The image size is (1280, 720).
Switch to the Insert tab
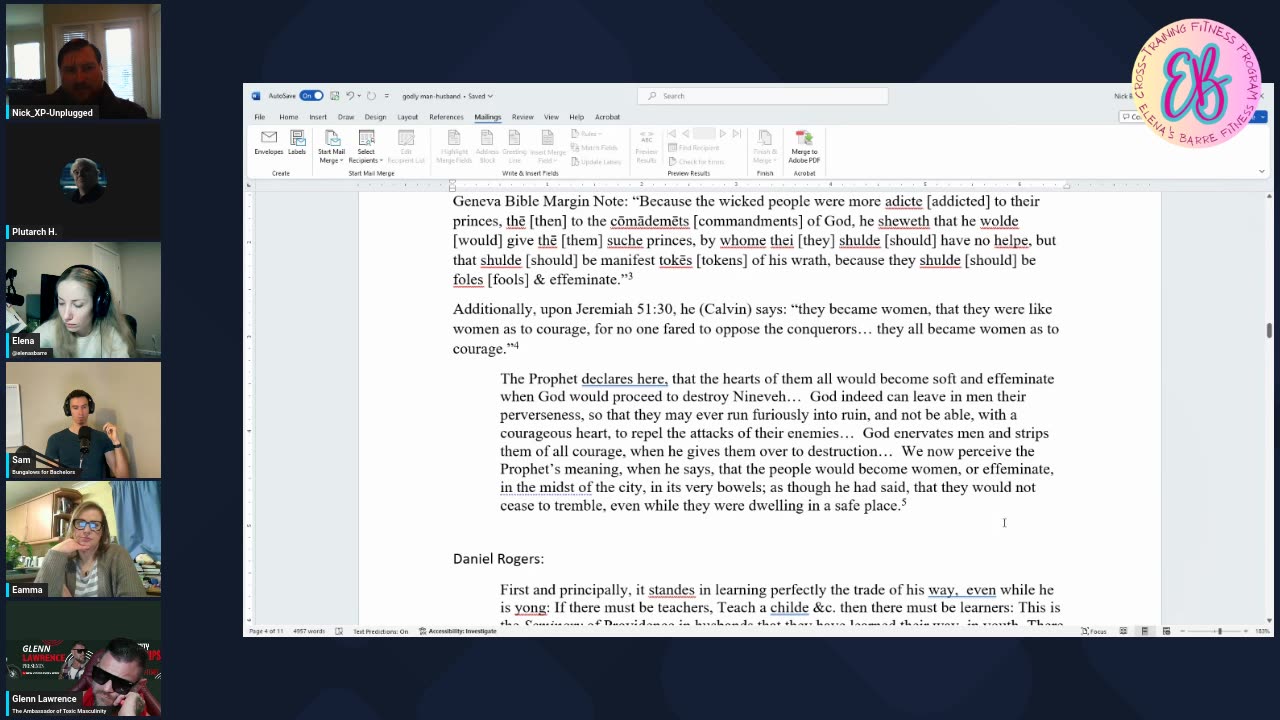coord(318,117)
